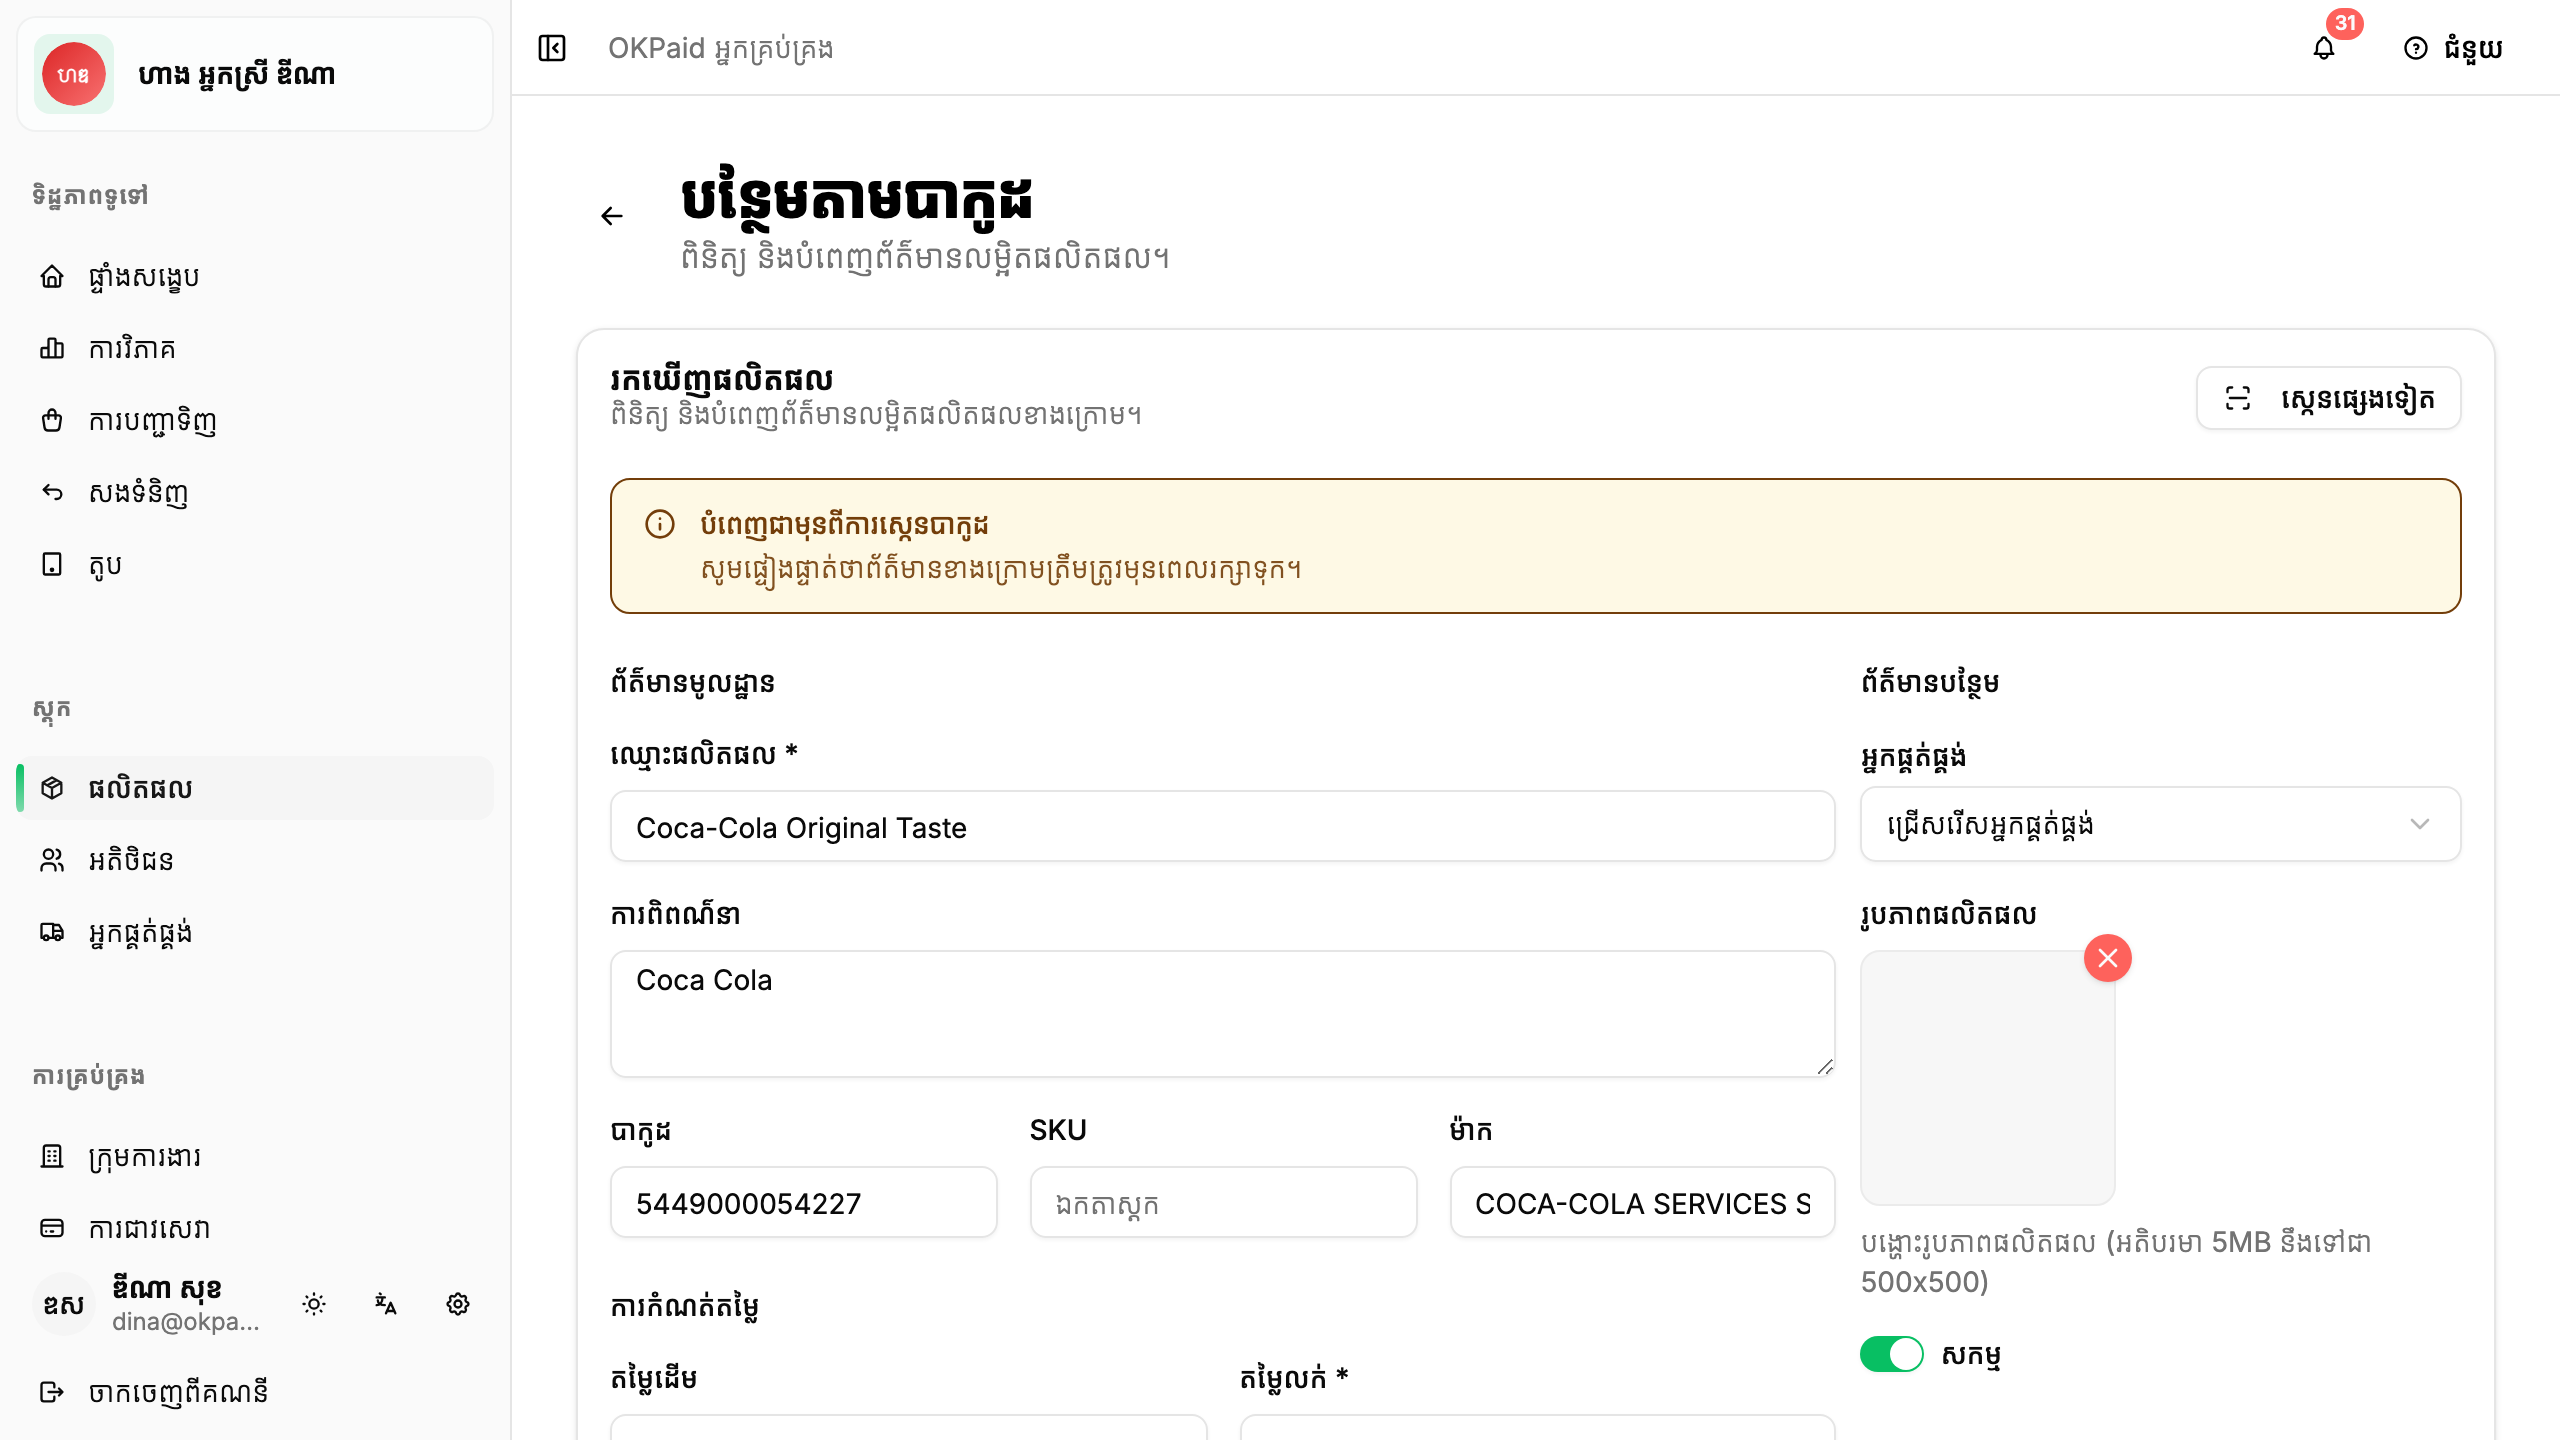Open the notifications bell with 31 badge
This screenshot has height=1440, width=2560.
tap(2324, 48)
